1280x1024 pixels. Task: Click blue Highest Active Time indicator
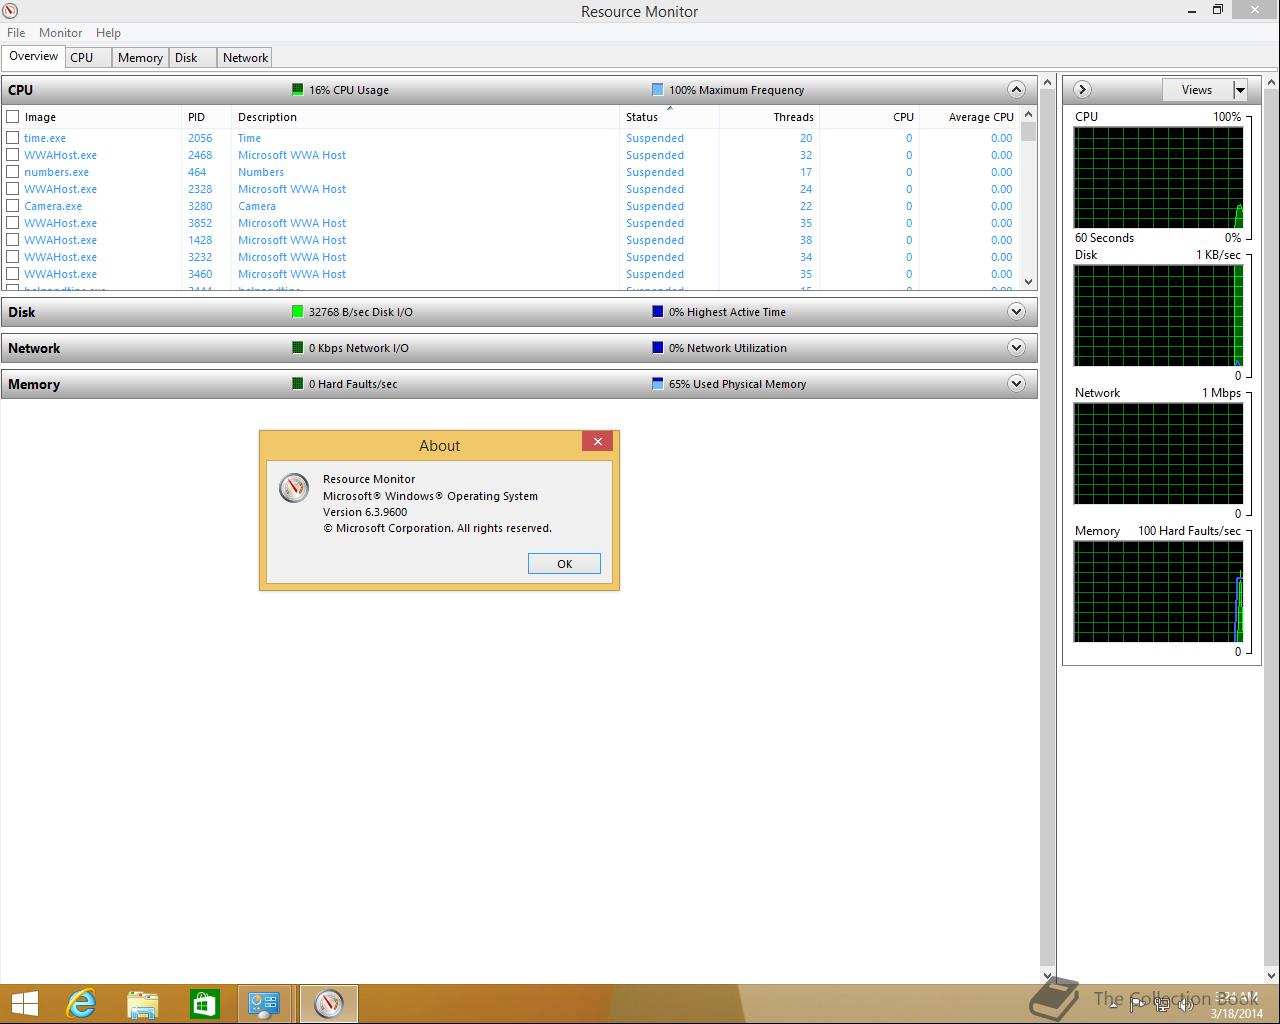pyautogui.click(x=657, y=312)
